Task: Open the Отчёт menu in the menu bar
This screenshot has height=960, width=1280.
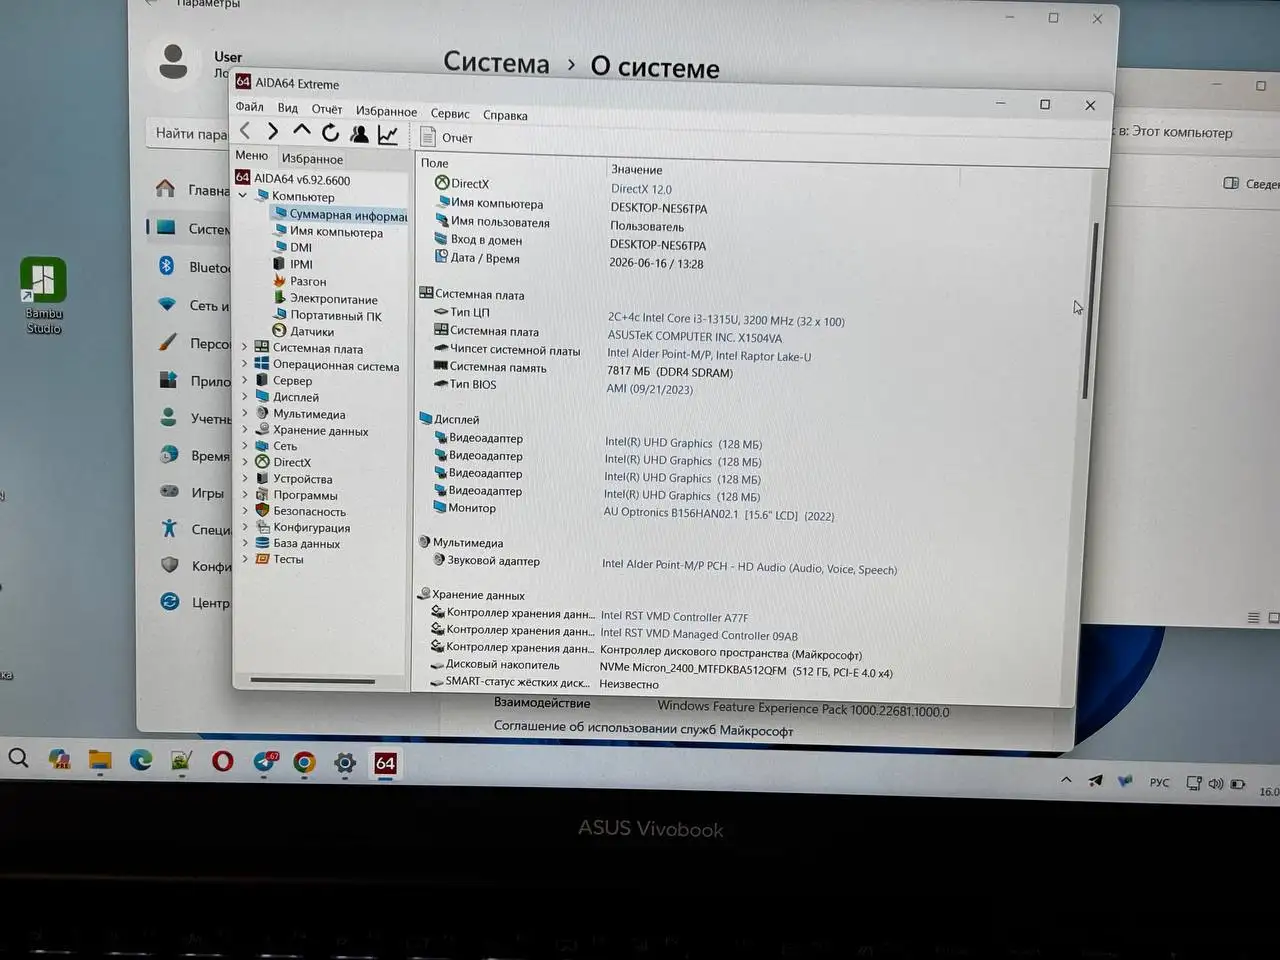Action: [x=327, y=109]
